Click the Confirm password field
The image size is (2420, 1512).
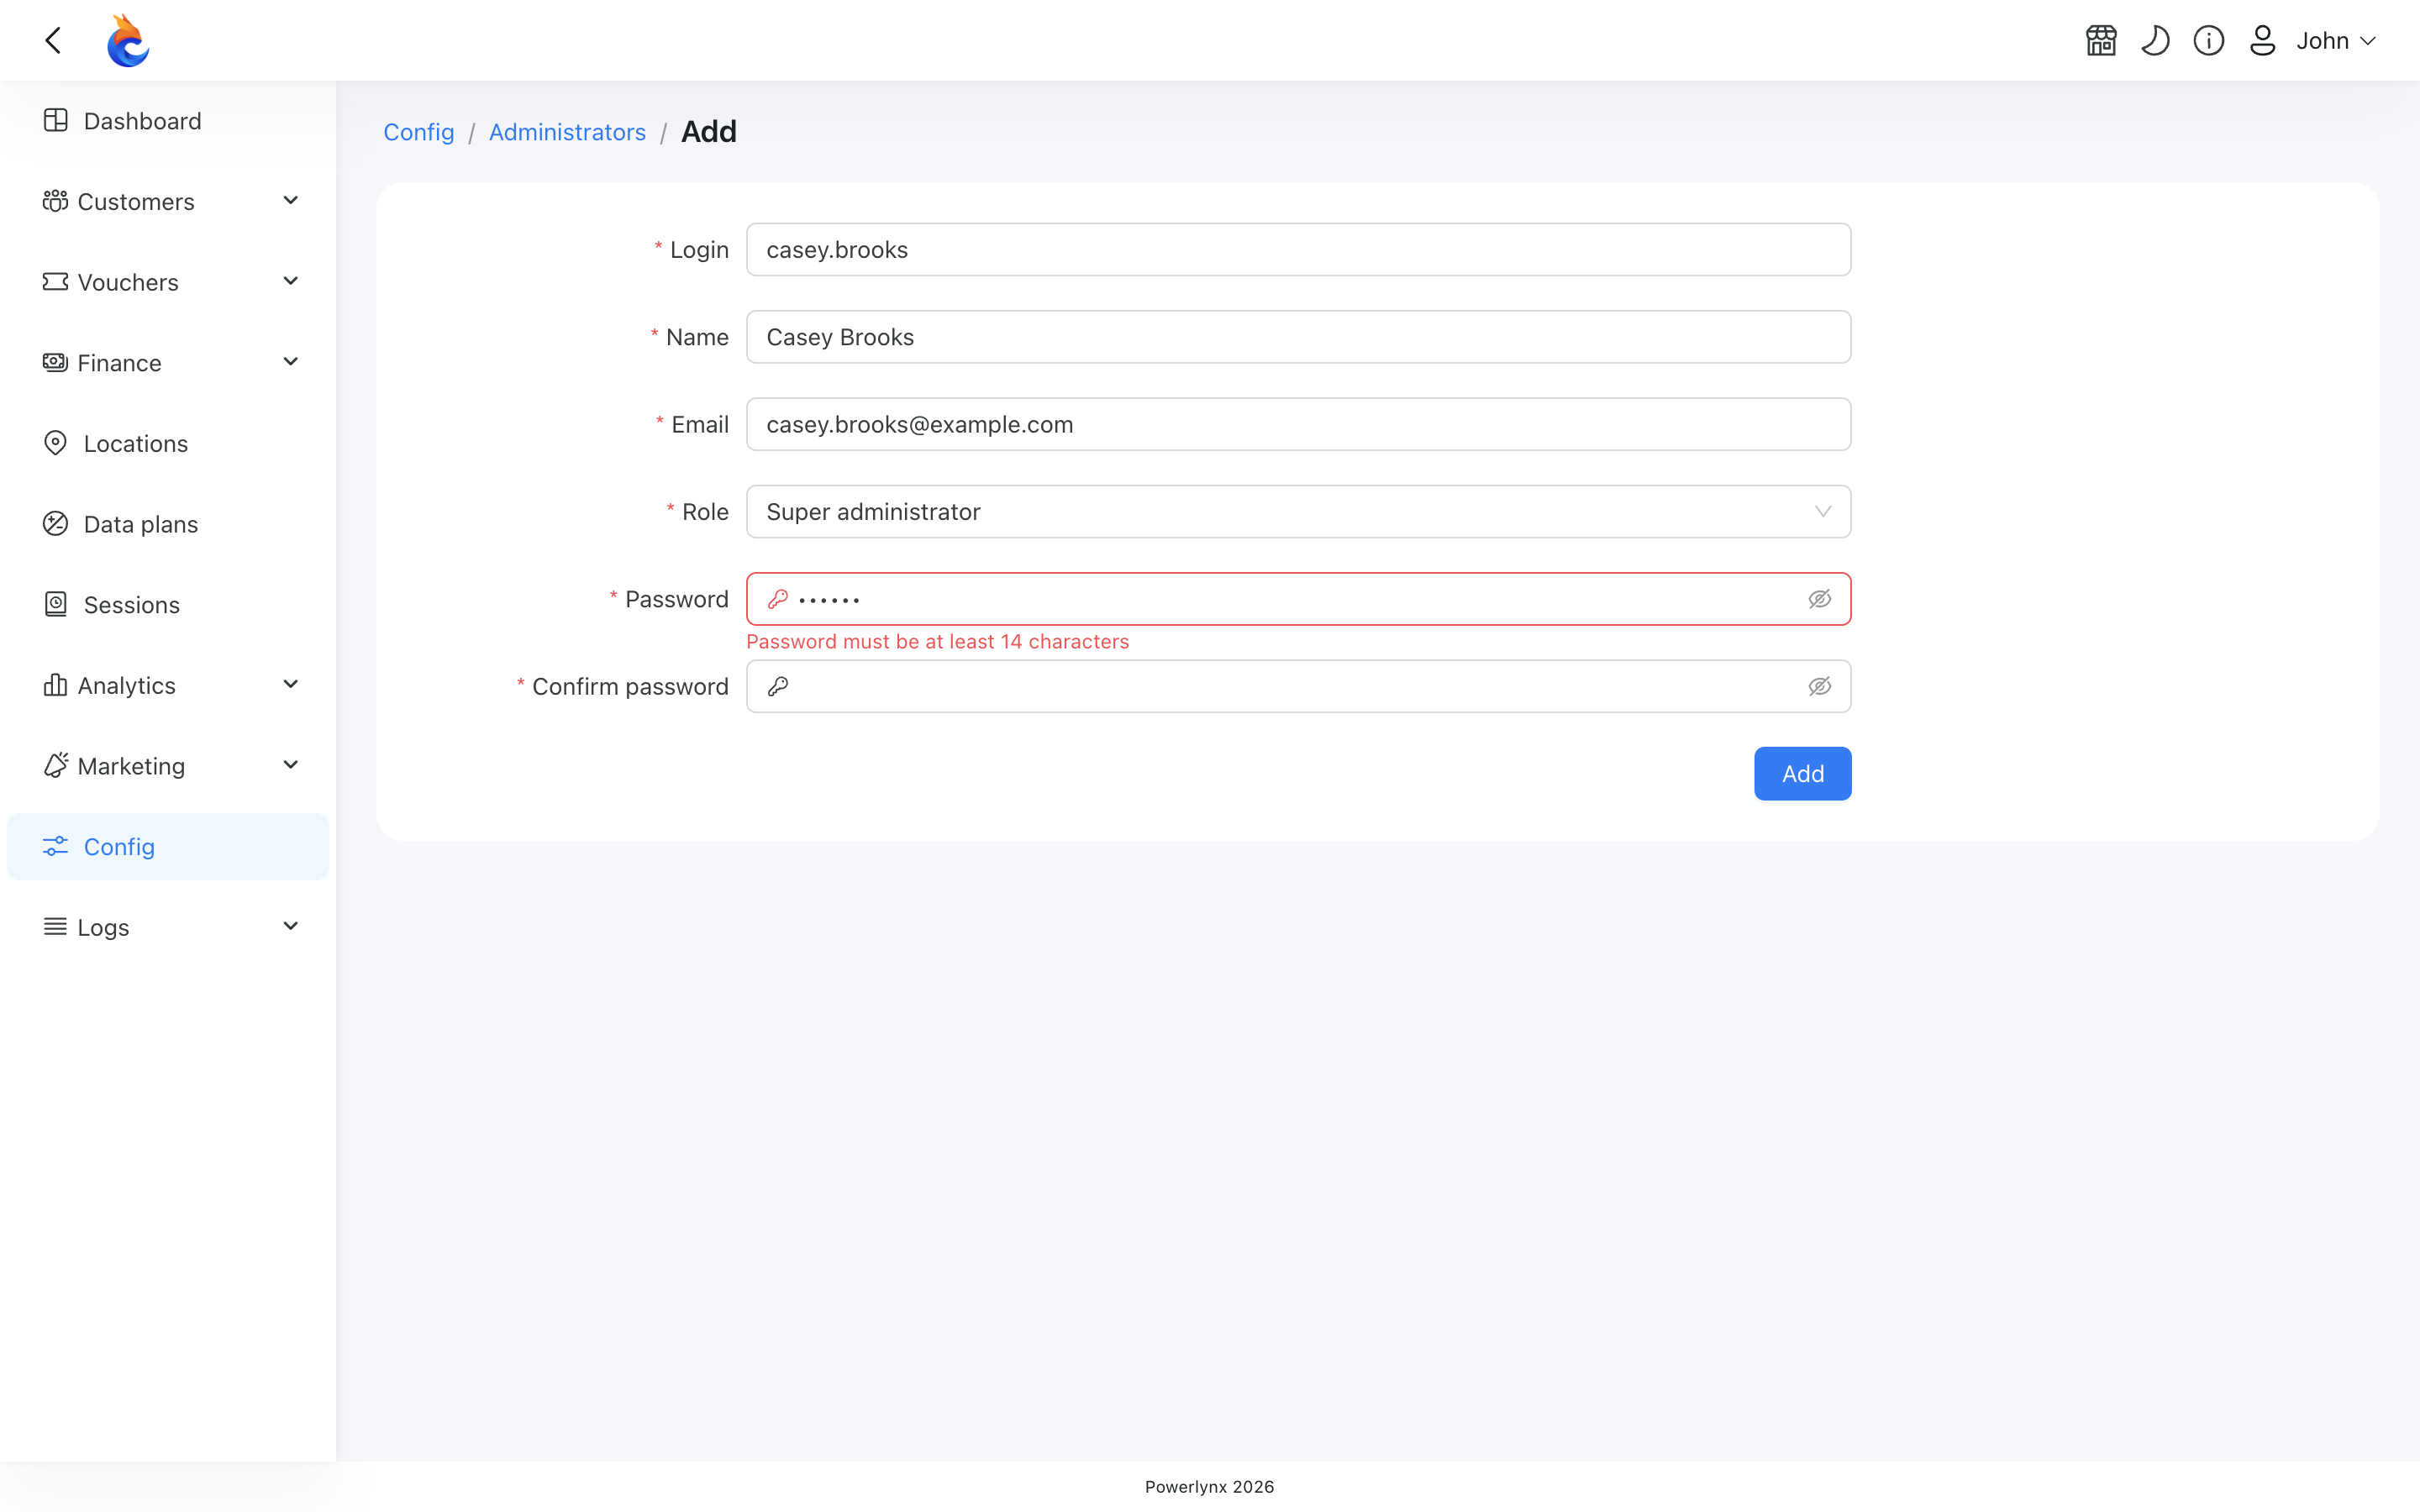point(1298,686)
